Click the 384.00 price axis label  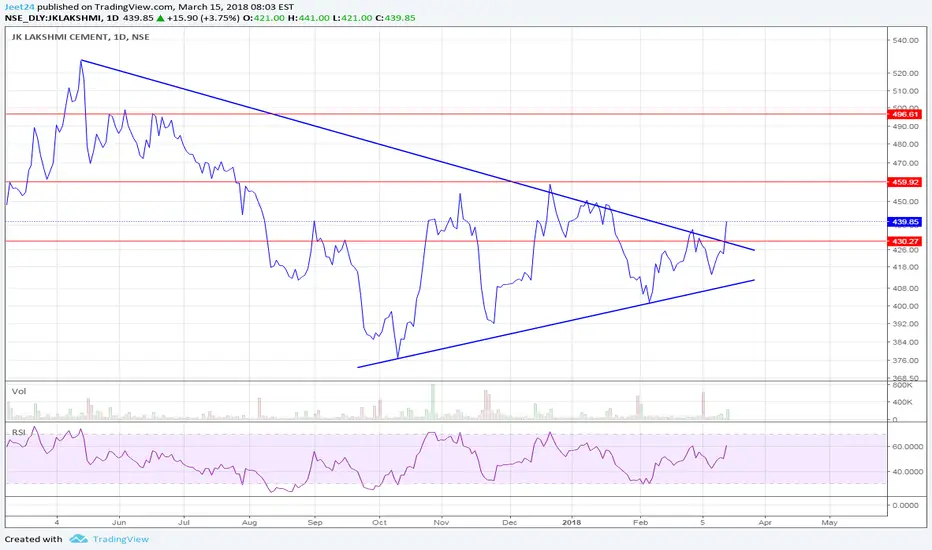[x=906, y=342]
